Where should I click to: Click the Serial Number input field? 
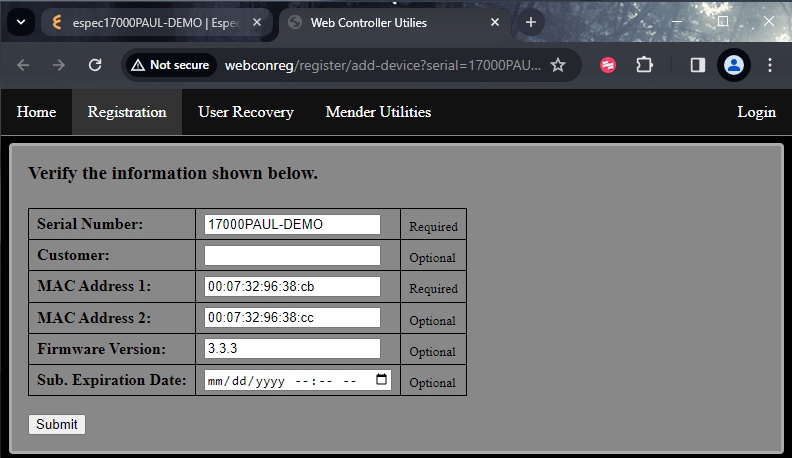(292, 224)
